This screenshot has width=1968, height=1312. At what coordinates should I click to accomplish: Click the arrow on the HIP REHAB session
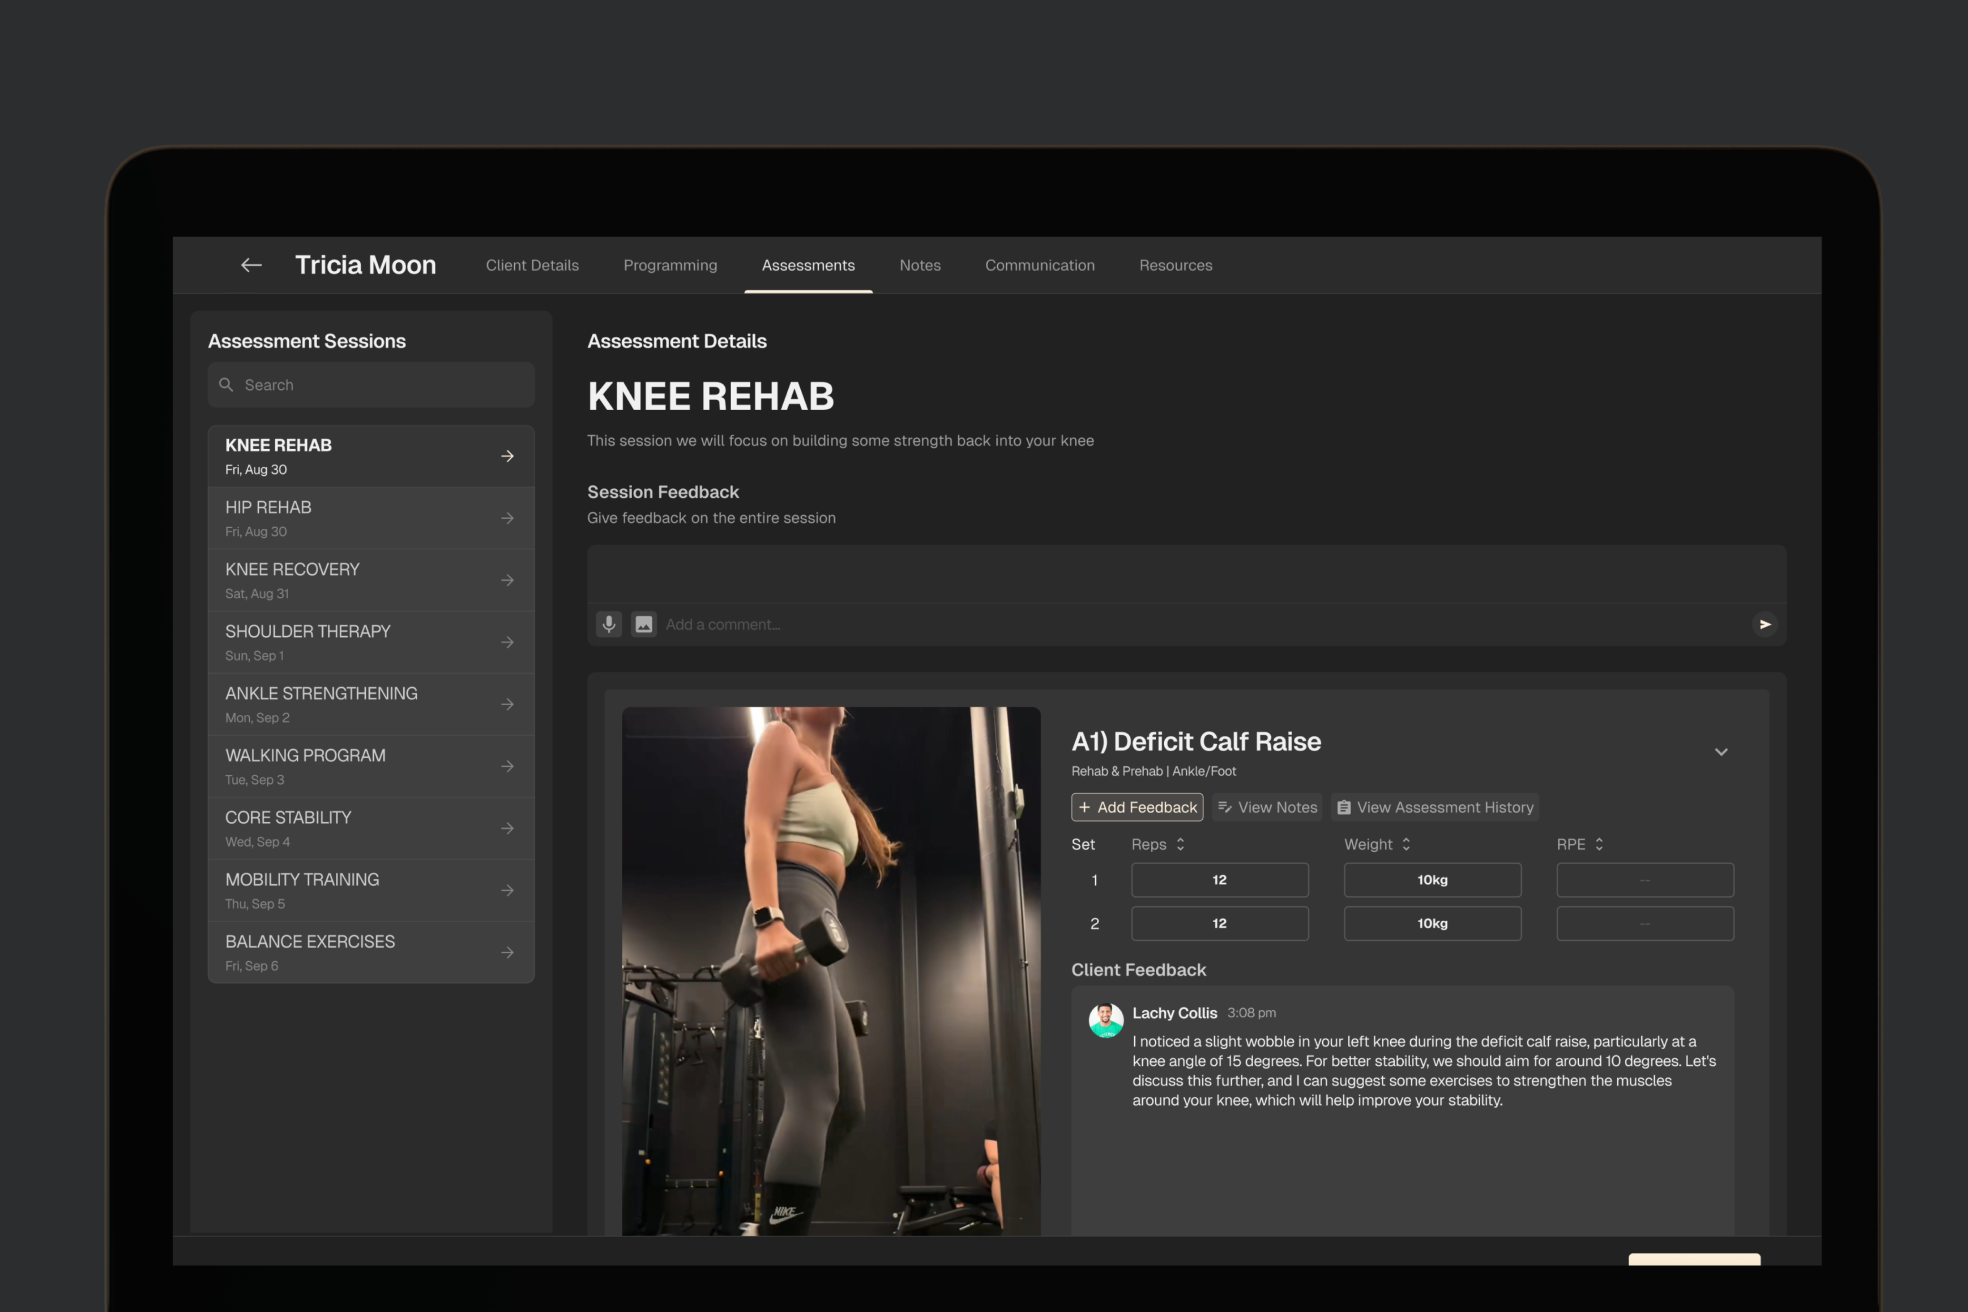coord(507,518)
